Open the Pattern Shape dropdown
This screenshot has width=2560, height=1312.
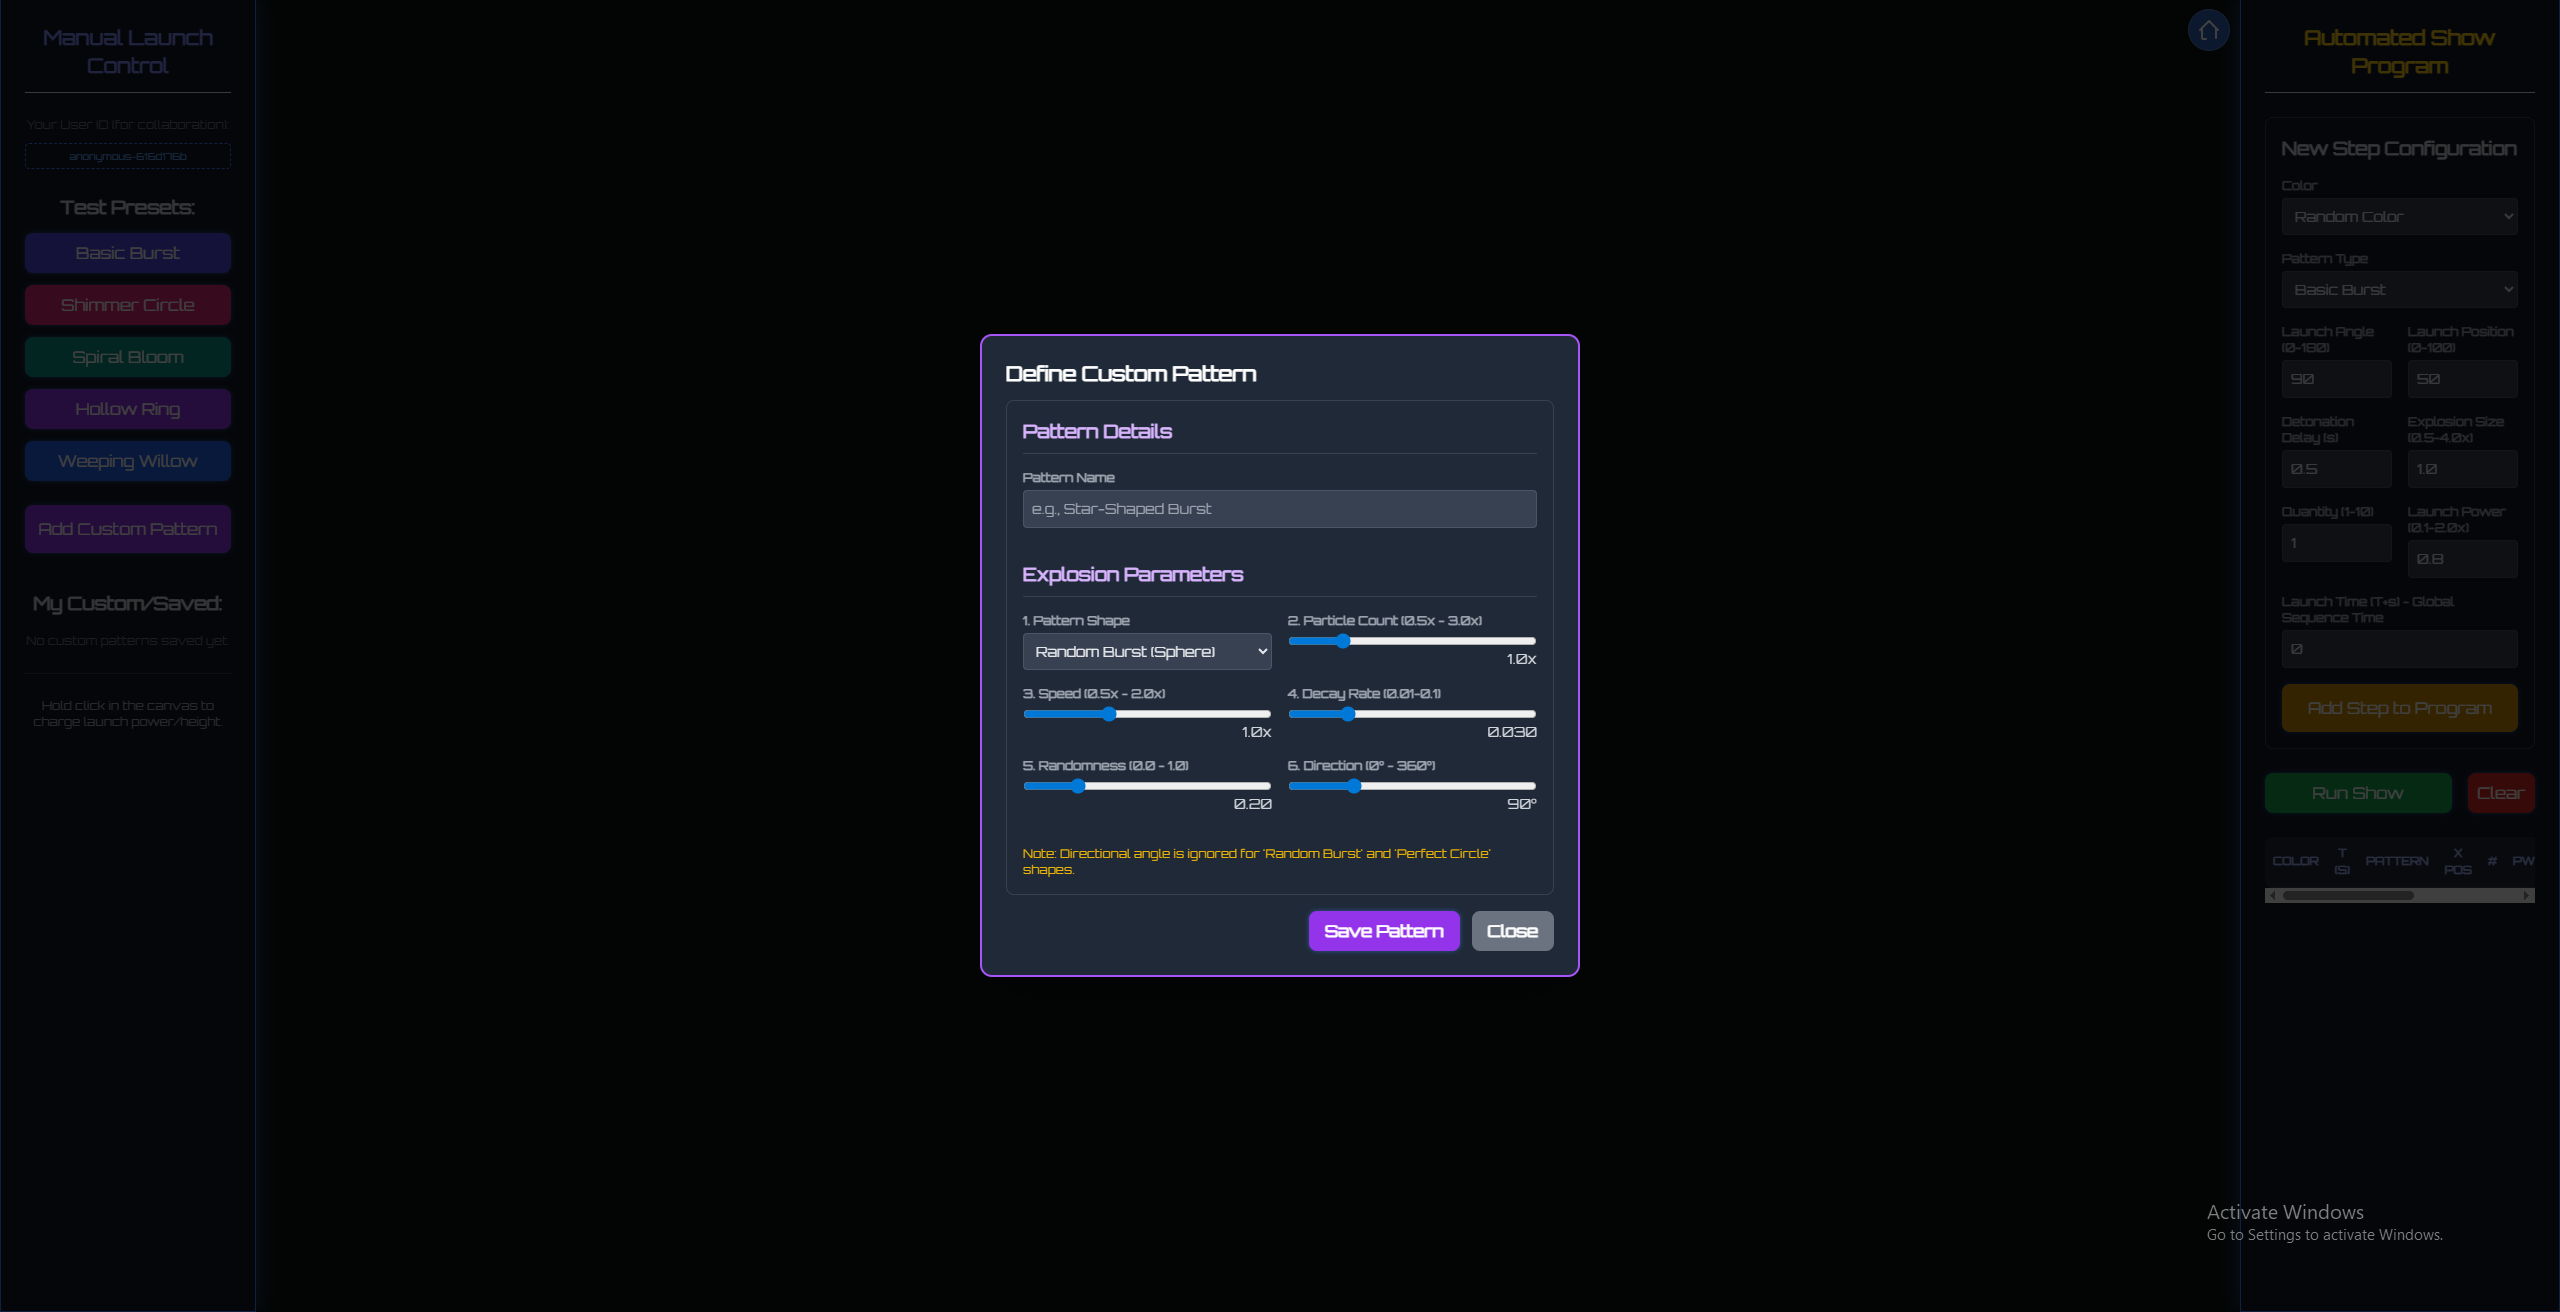[x=1146, y=651]
